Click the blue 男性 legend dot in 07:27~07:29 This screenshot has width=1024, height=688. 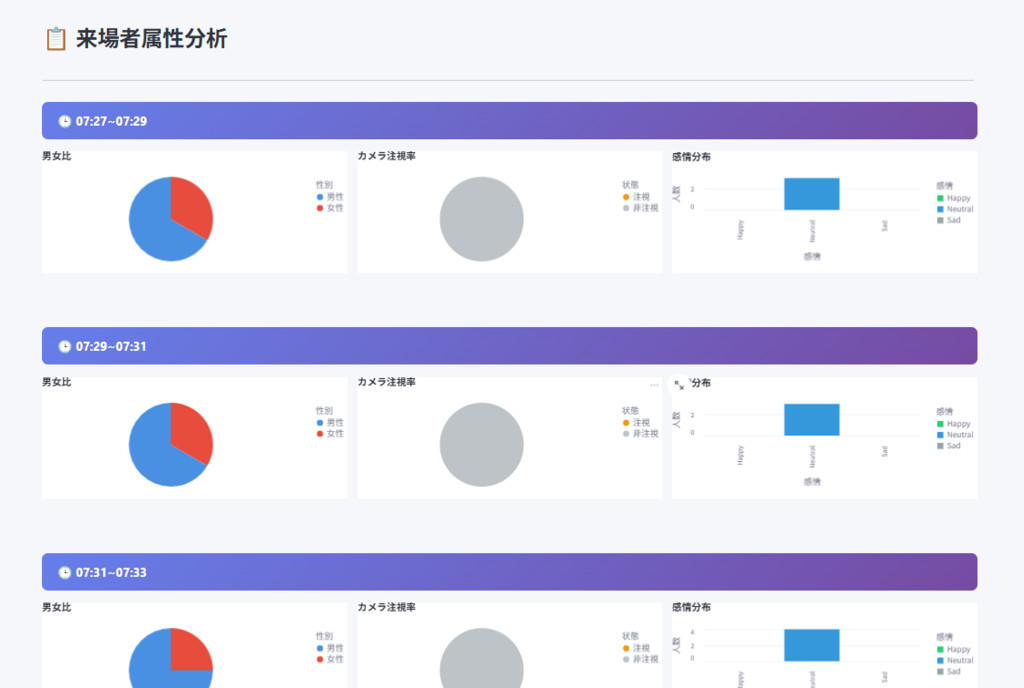320,197
